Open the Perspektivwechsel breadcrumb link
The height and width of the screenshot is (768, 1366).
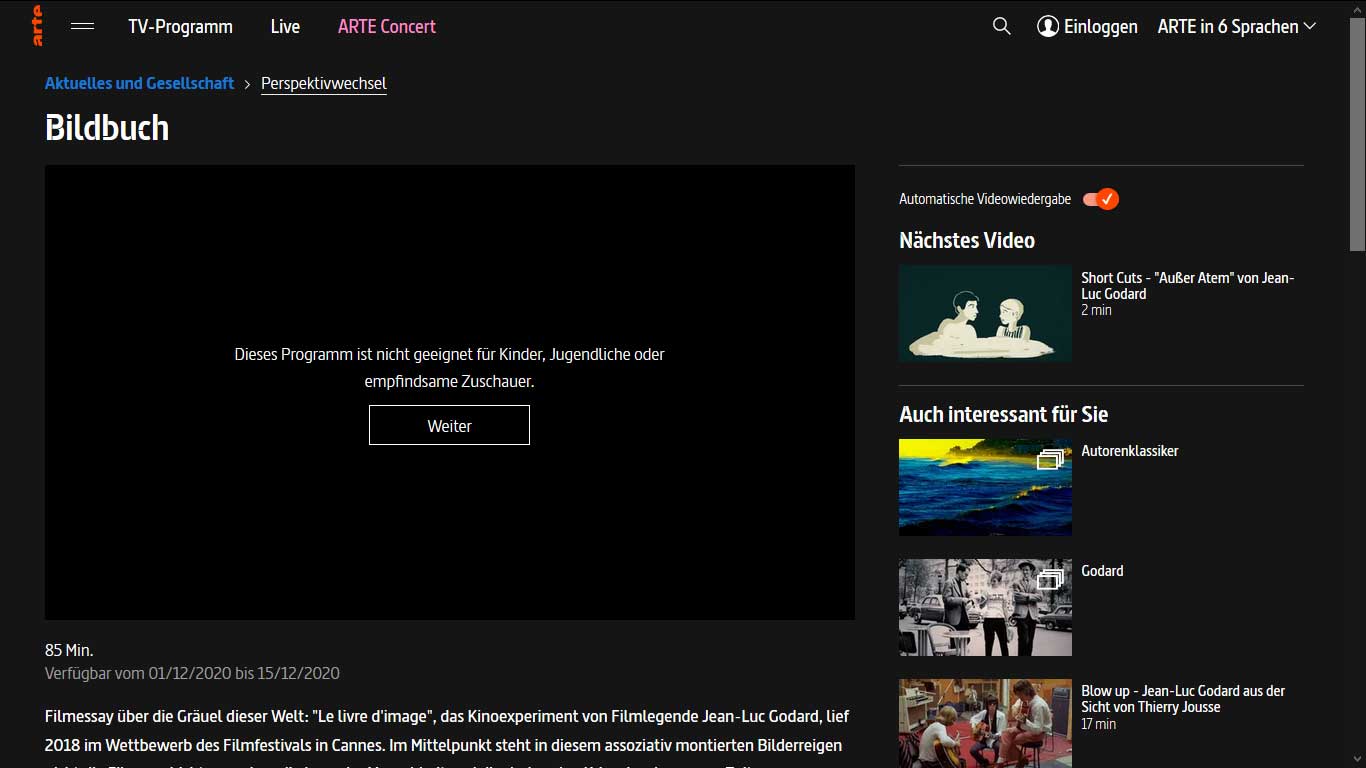point(323,83)
